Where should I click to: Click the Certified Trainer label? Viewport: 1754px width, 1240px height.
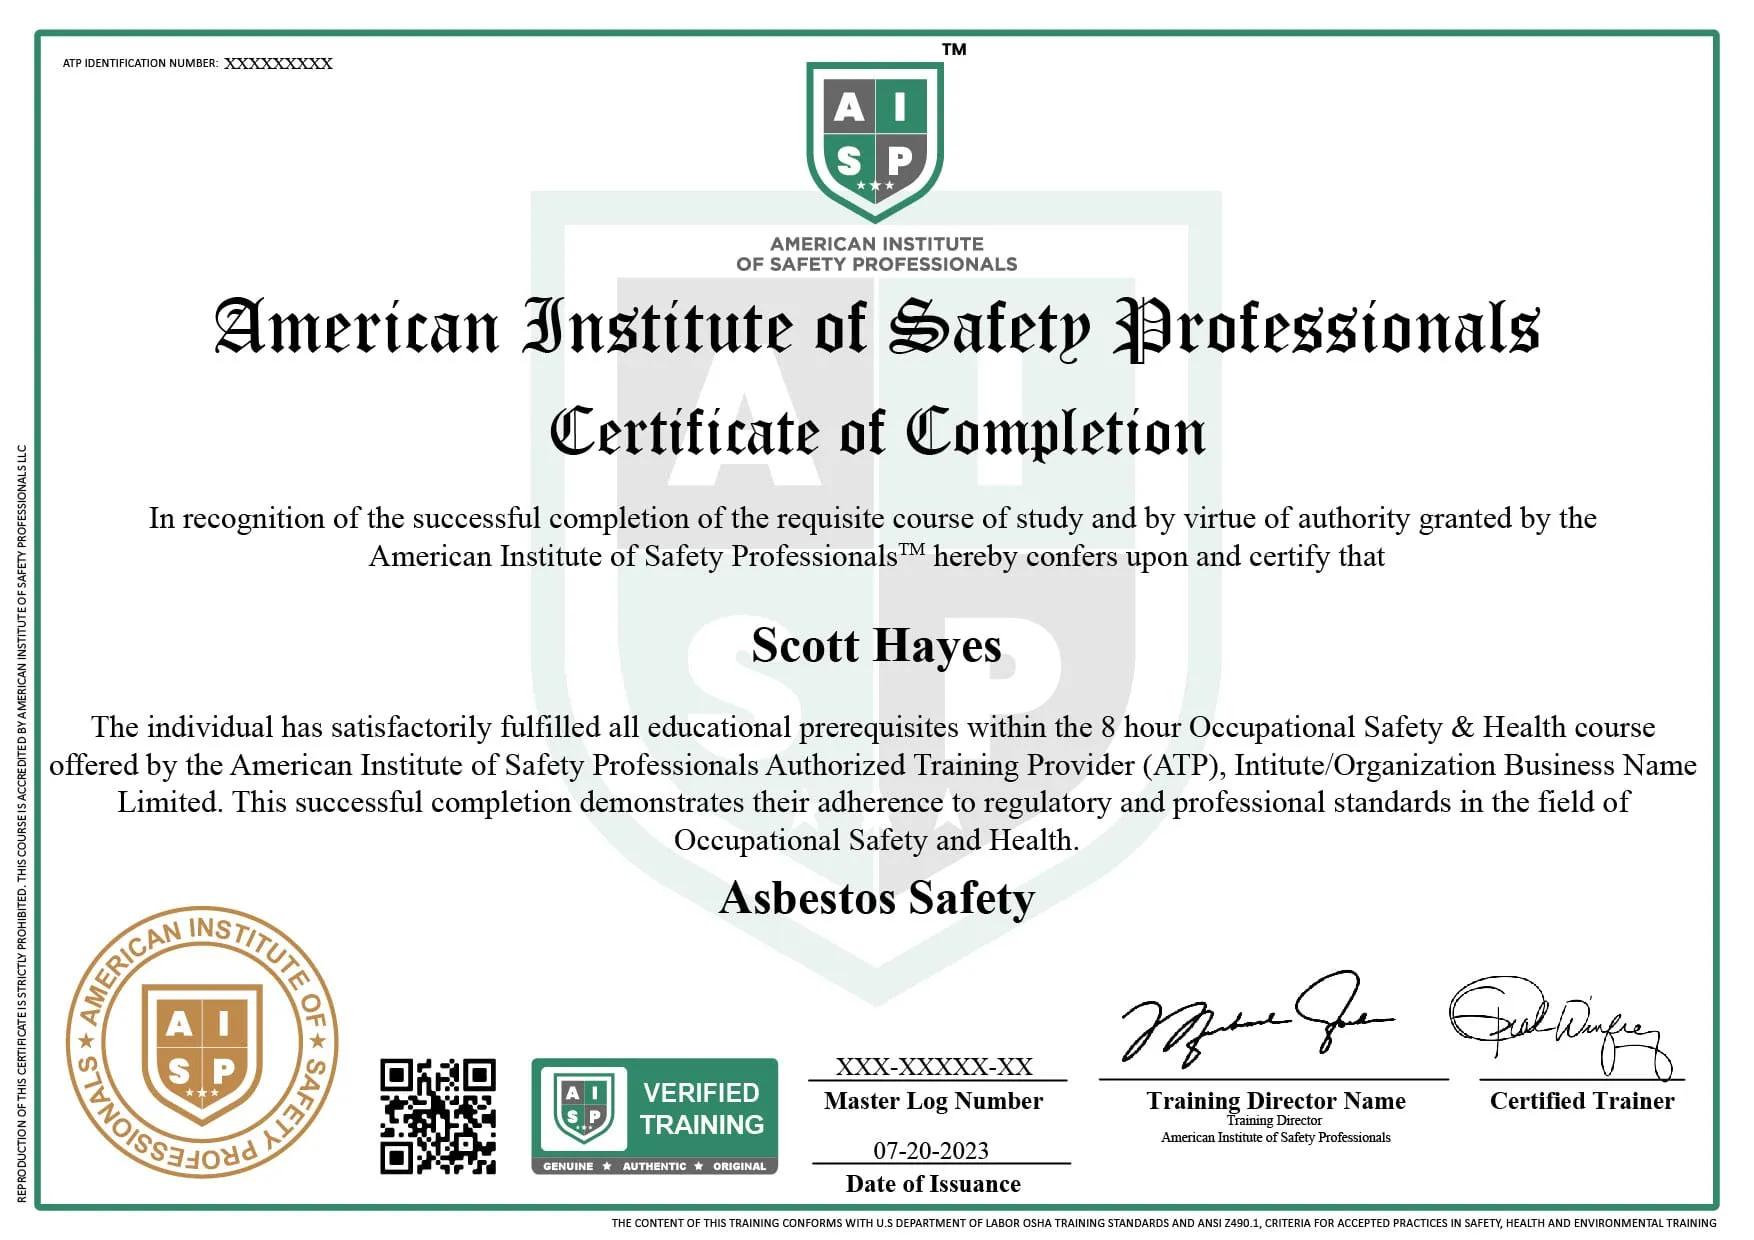tap(1582, 1101)
